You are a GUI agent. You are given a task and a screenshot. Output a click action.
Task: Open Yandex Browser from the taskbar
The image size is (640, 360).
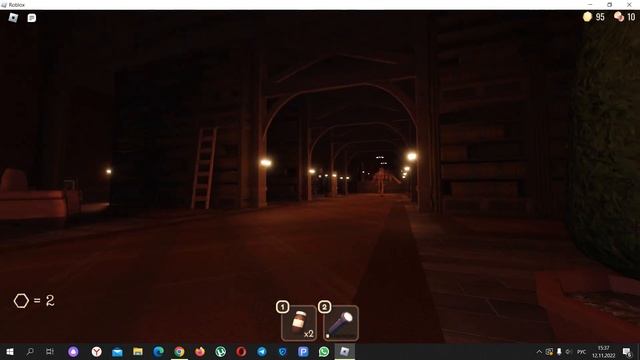tap(96, 351)
